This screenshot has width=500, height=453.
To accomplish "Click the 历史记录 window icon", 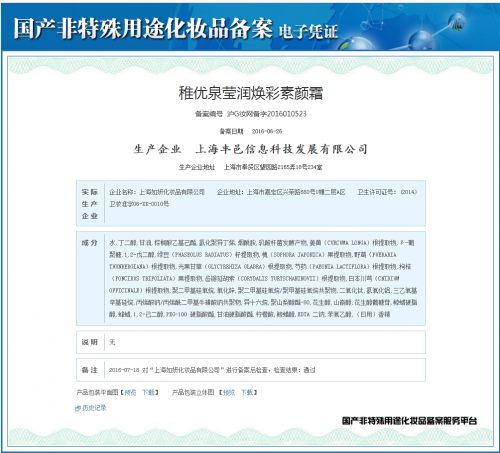I will click(78, 408).
